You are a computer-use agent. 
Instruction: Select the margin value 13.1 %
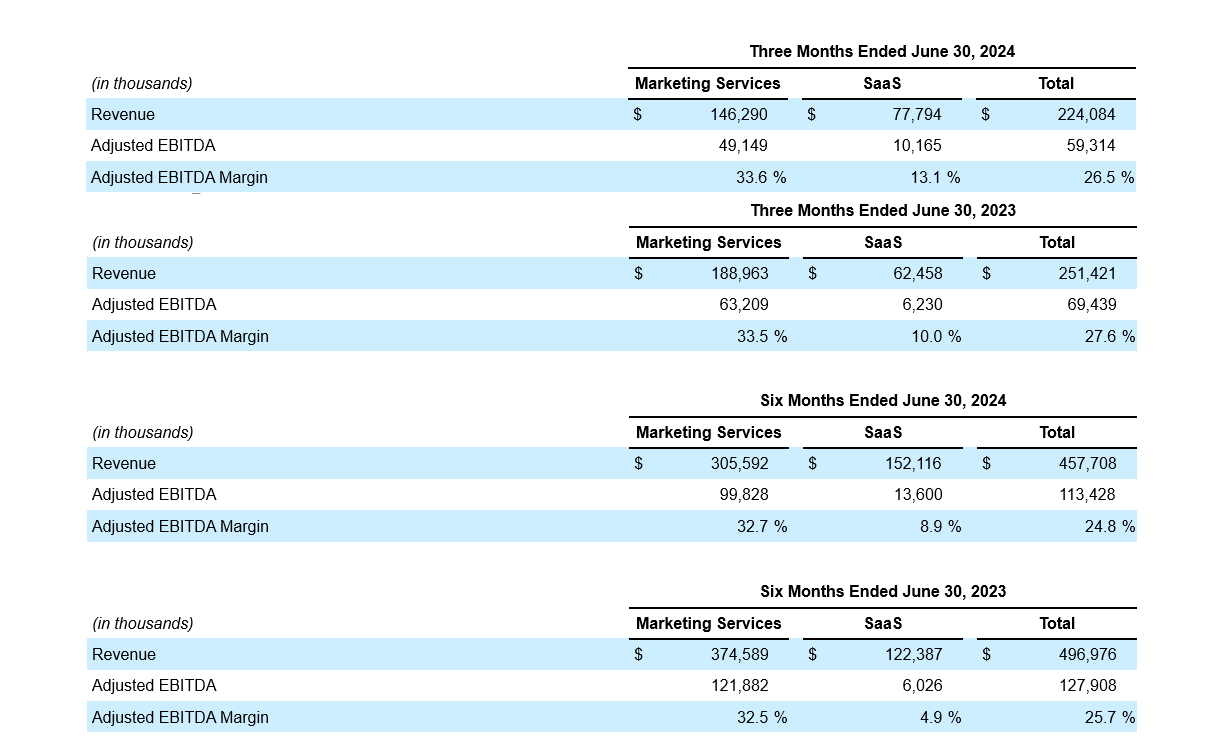coord(935,178)
